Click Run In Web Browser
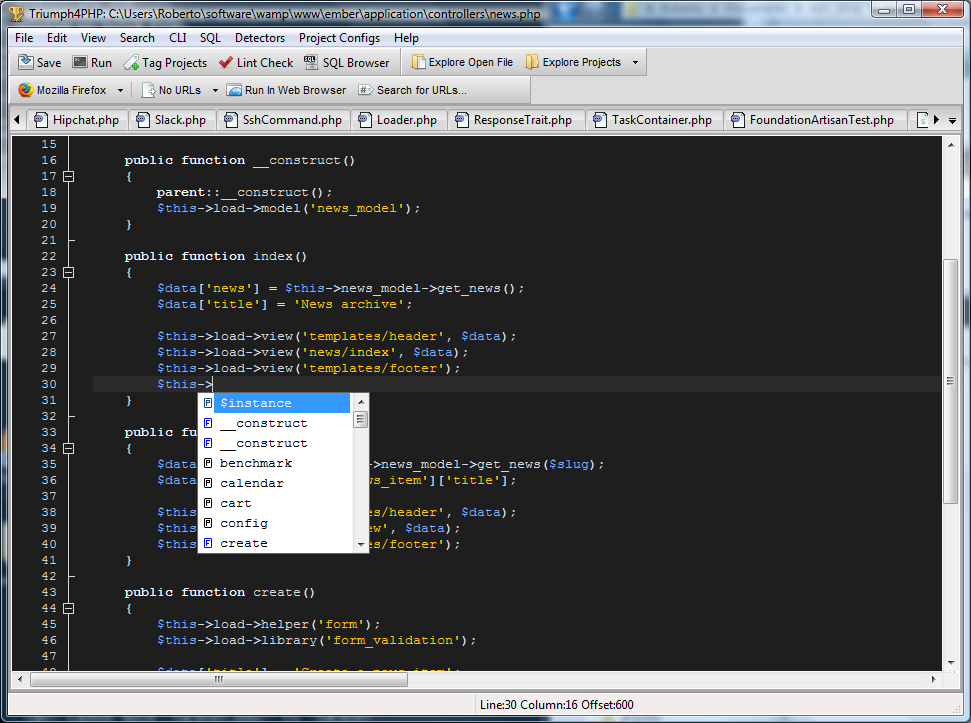Screen dimensions: 971x723 click(x=287, y=90)
